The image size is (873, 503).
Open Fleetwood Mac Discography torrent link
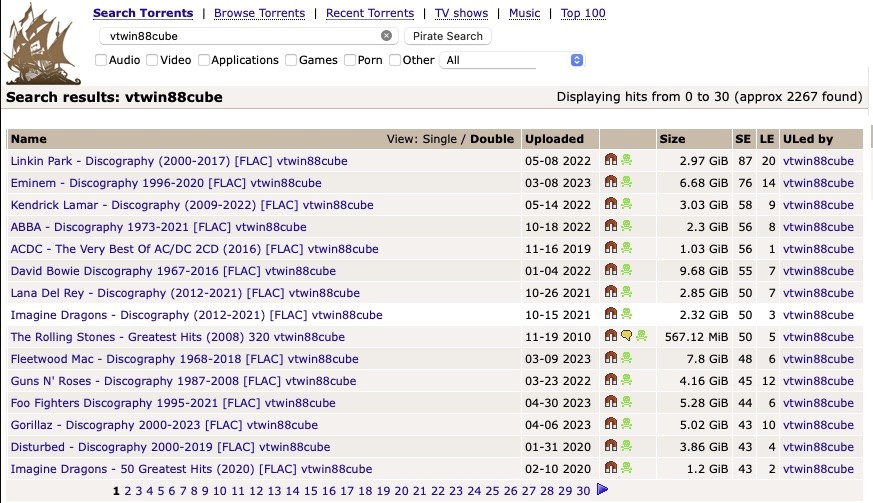click(184, 359)
